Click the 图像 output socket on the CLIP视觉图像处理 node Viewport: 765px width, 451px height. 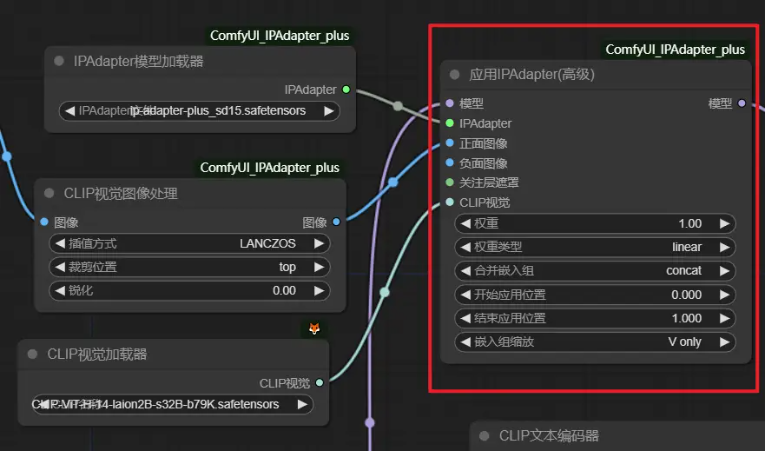coord(336,222)
